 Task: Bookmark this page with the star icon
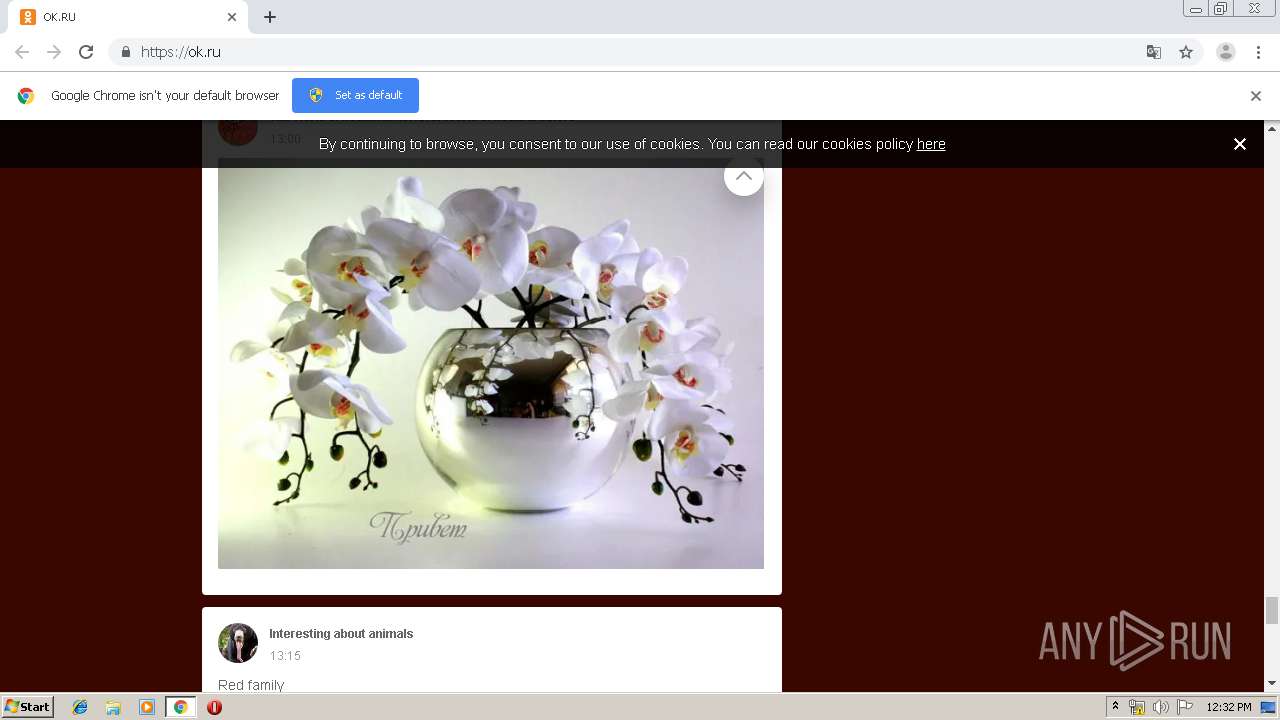tap(1186, 52)
